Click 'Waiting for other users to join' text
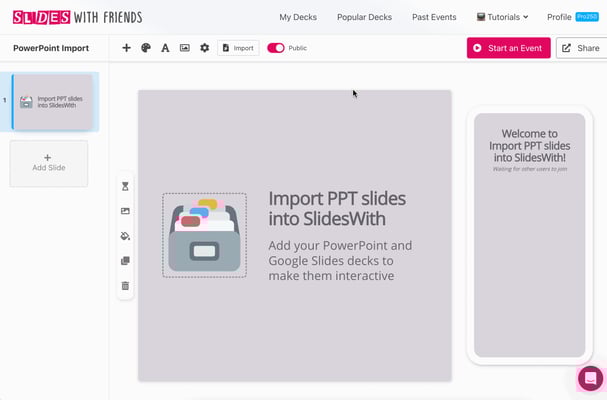Screen dimensions: 607x400 point(530,169)
